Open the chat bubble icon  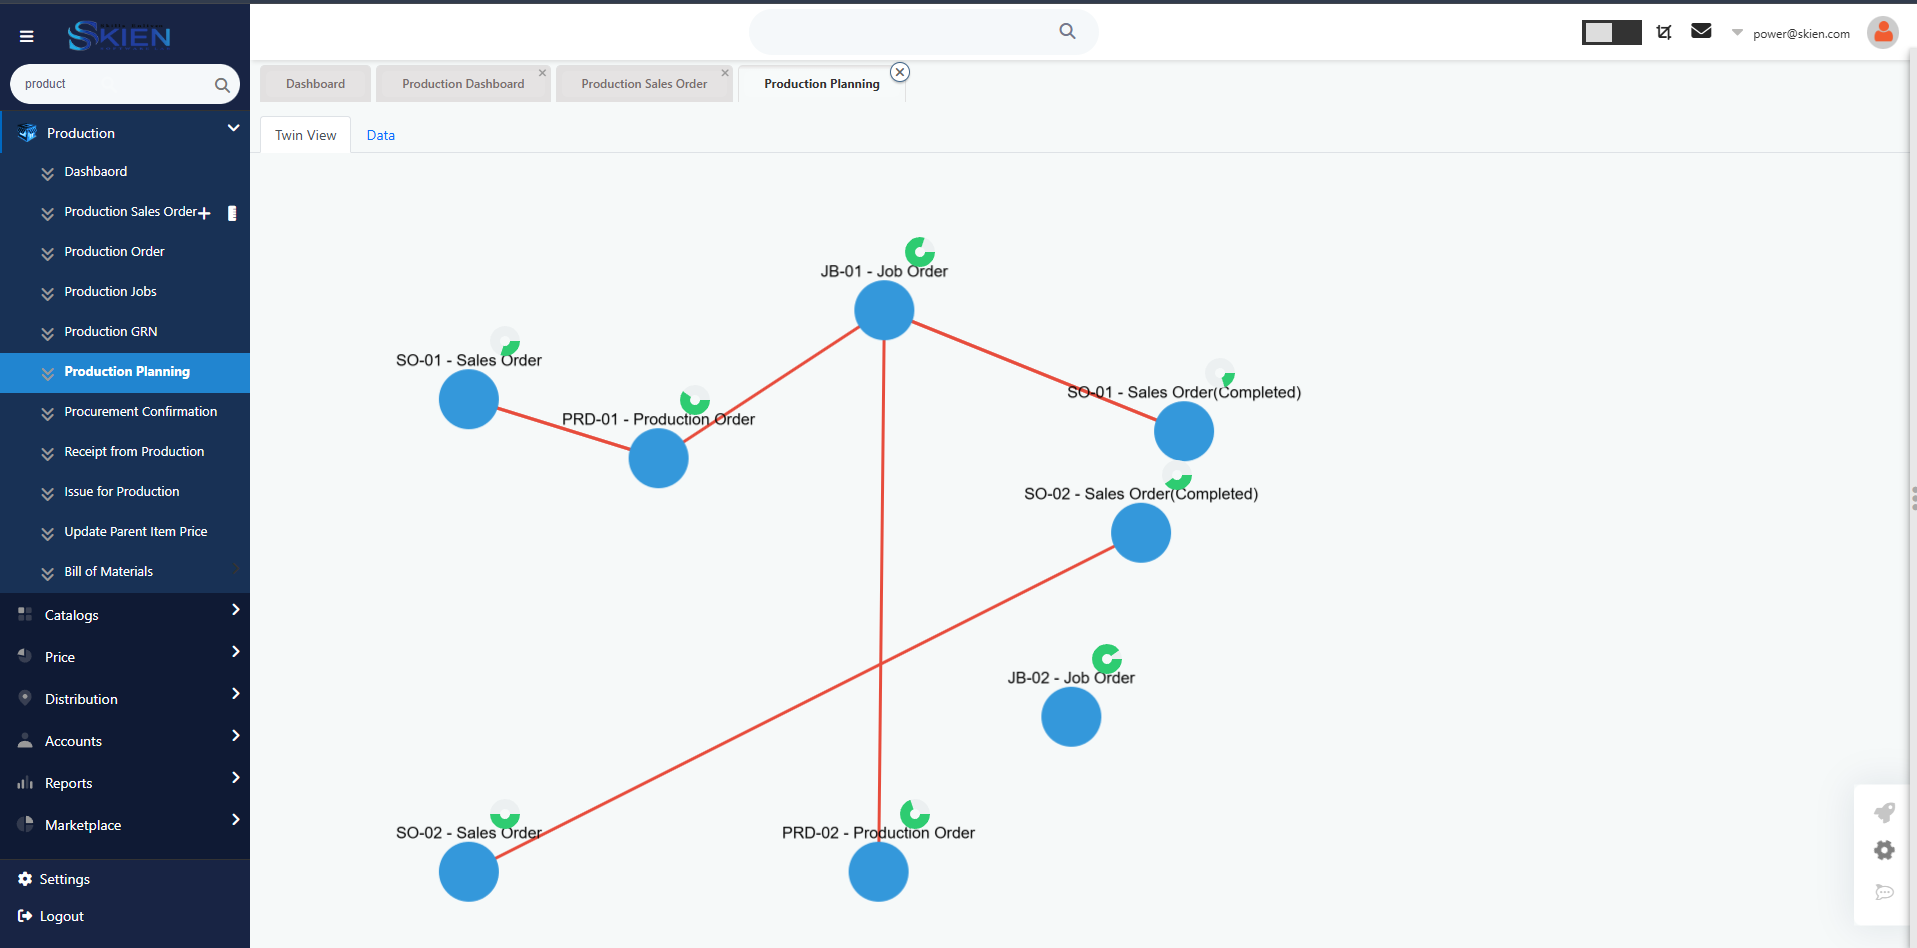pos(1884,892)
